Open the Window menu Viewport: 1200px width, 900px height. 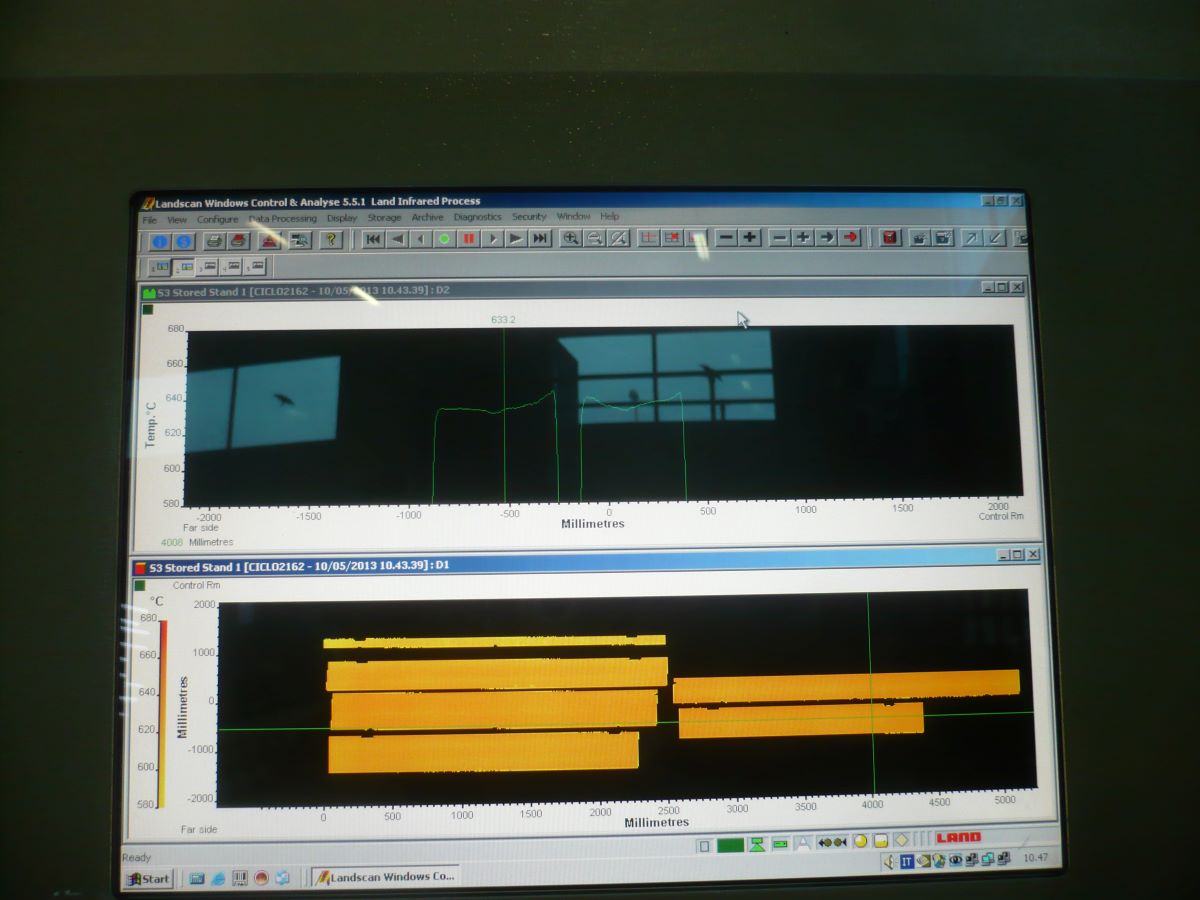click(x=574, y=216)
